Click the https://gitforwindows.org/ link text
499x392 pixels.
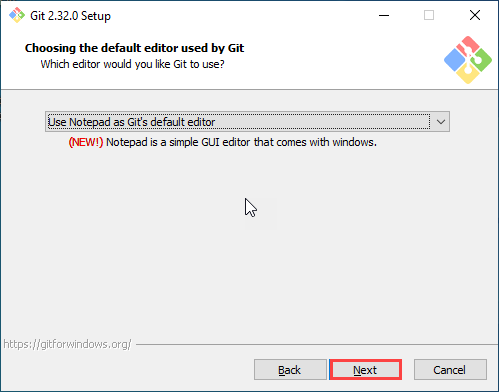(67, 344)
